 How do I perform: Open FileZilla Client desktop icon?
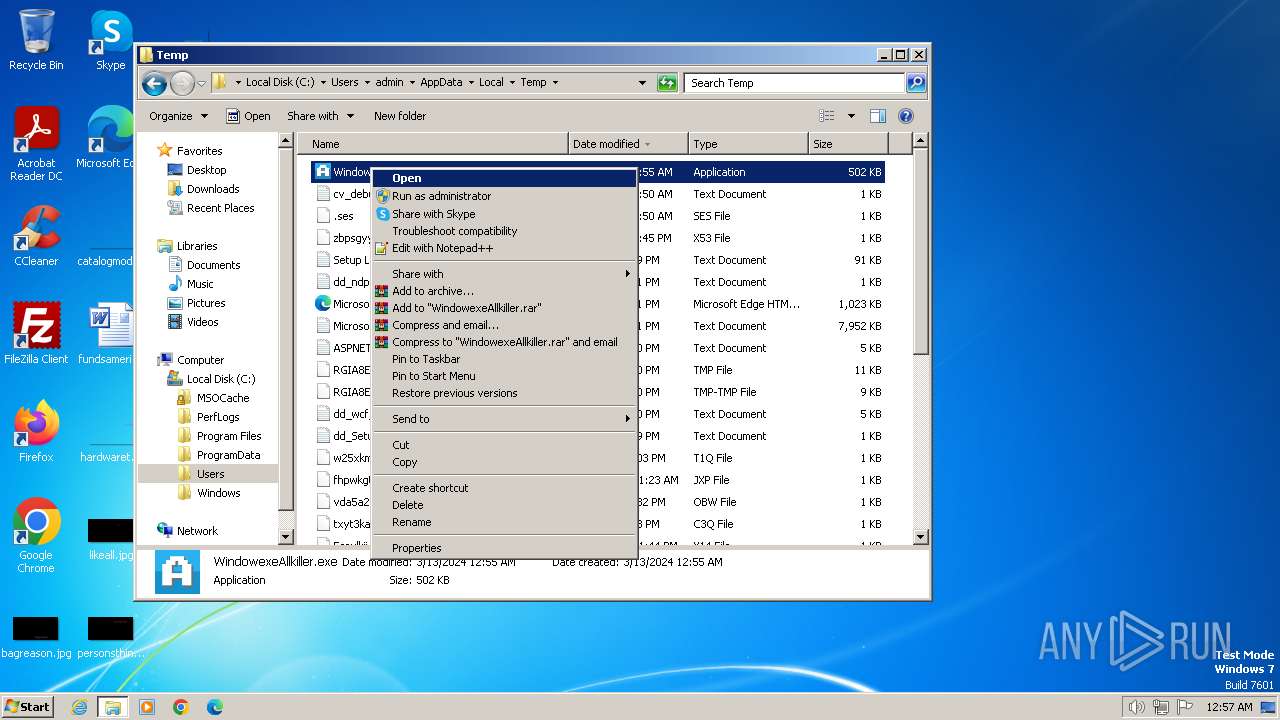click(36, 333)
